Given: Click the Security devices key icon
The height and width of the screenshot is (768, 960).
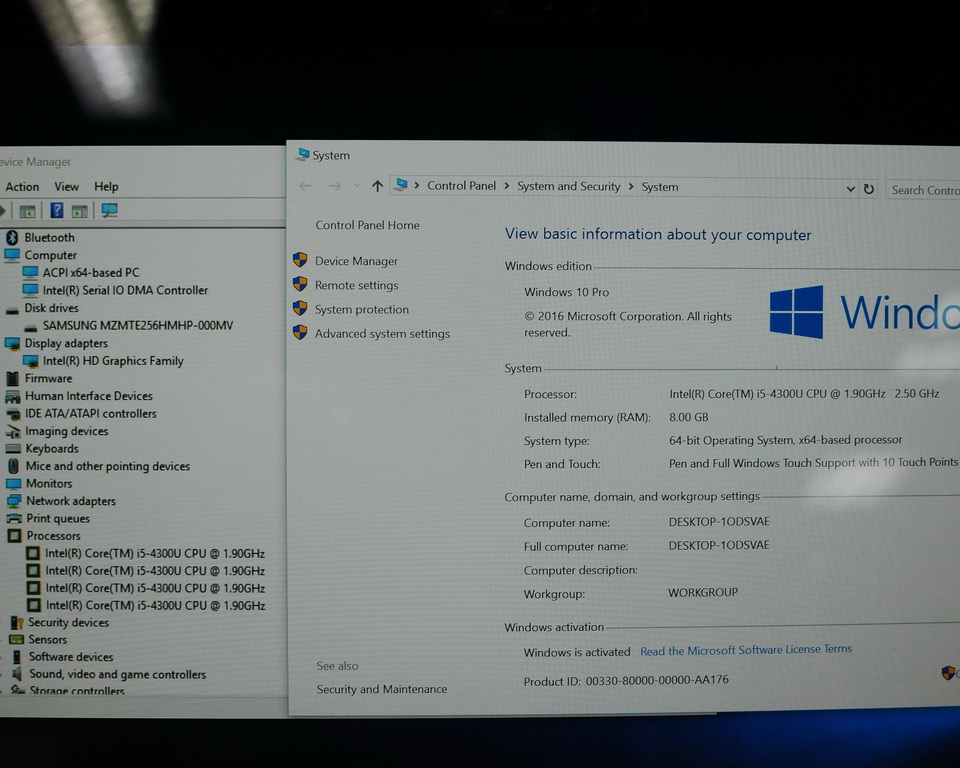Looking at the screenshot, I should tap(17, 623).
